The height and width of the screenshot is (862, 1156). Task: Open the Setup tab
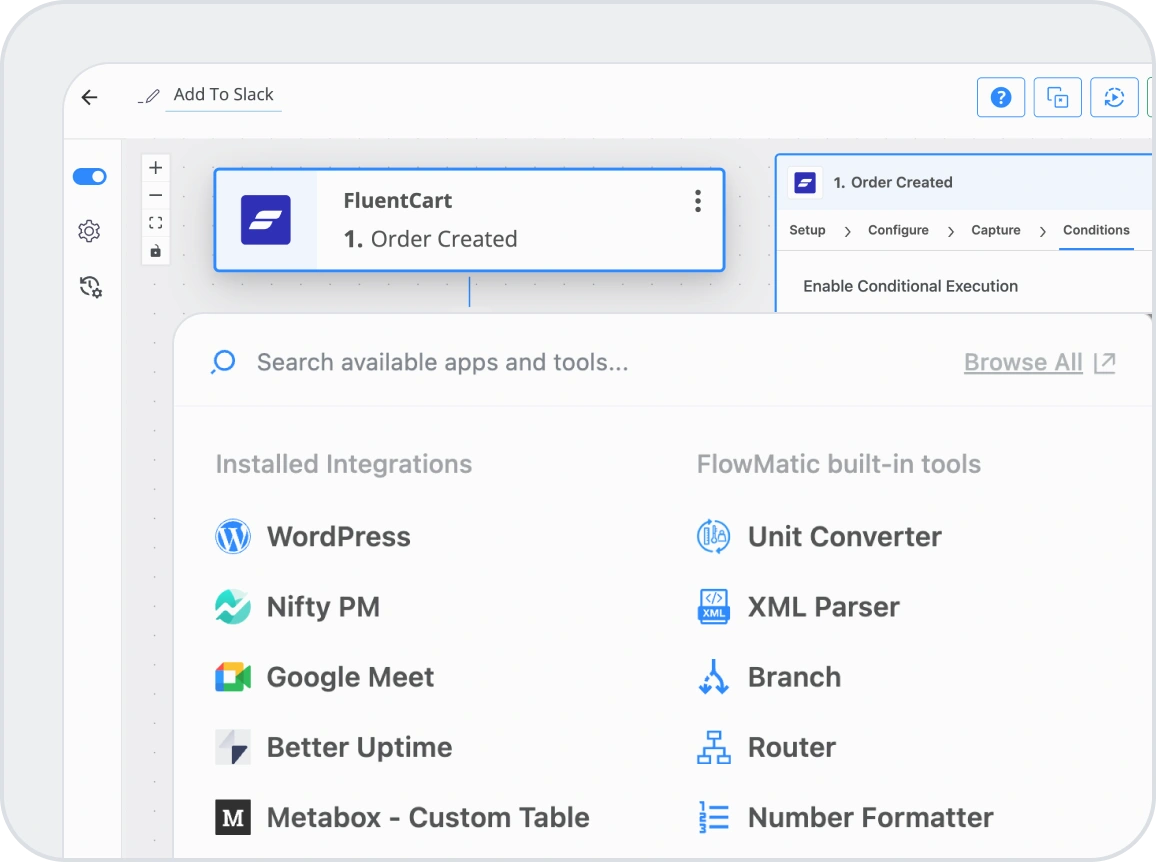tap(807, 230)
